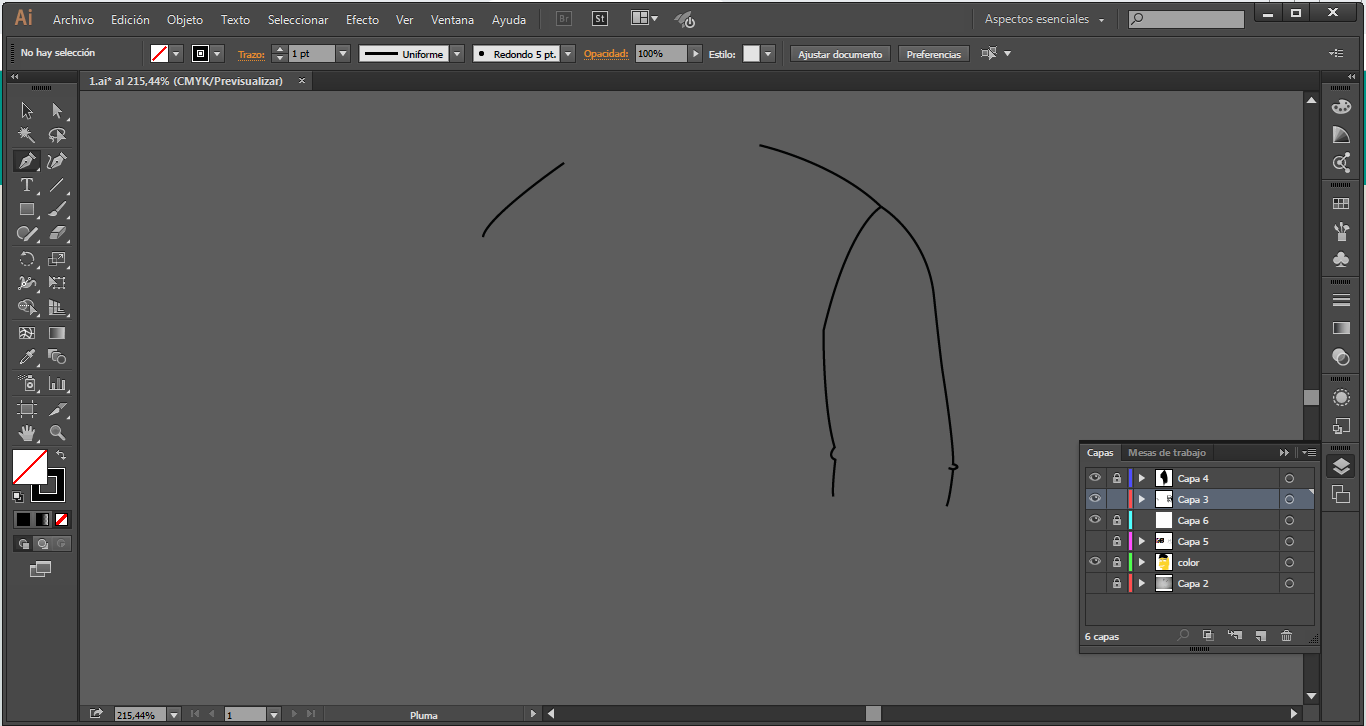
Task: Select the Zoom tool
Action: (57, 434)
